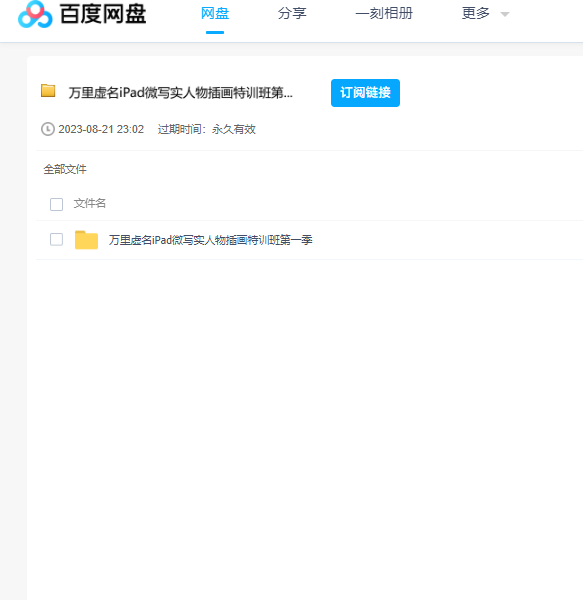Viewport: 583px width, 600px height.
Task: Click the 订阅链接 button
Action: click(365, 93)
